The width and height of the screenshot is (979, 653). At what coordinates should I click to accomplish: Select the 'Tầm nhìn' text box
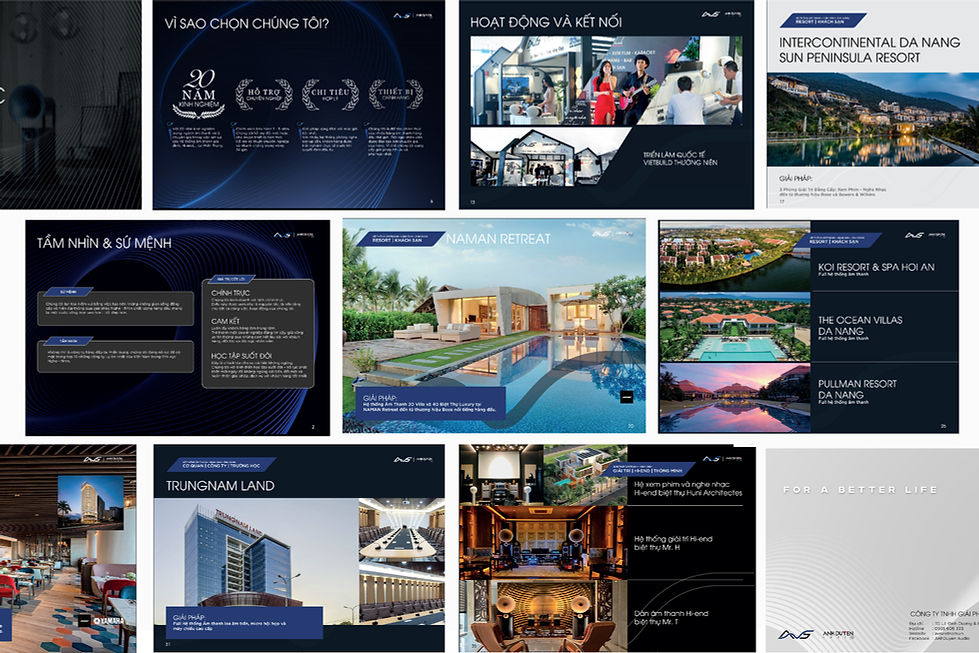tap(116, 355)
